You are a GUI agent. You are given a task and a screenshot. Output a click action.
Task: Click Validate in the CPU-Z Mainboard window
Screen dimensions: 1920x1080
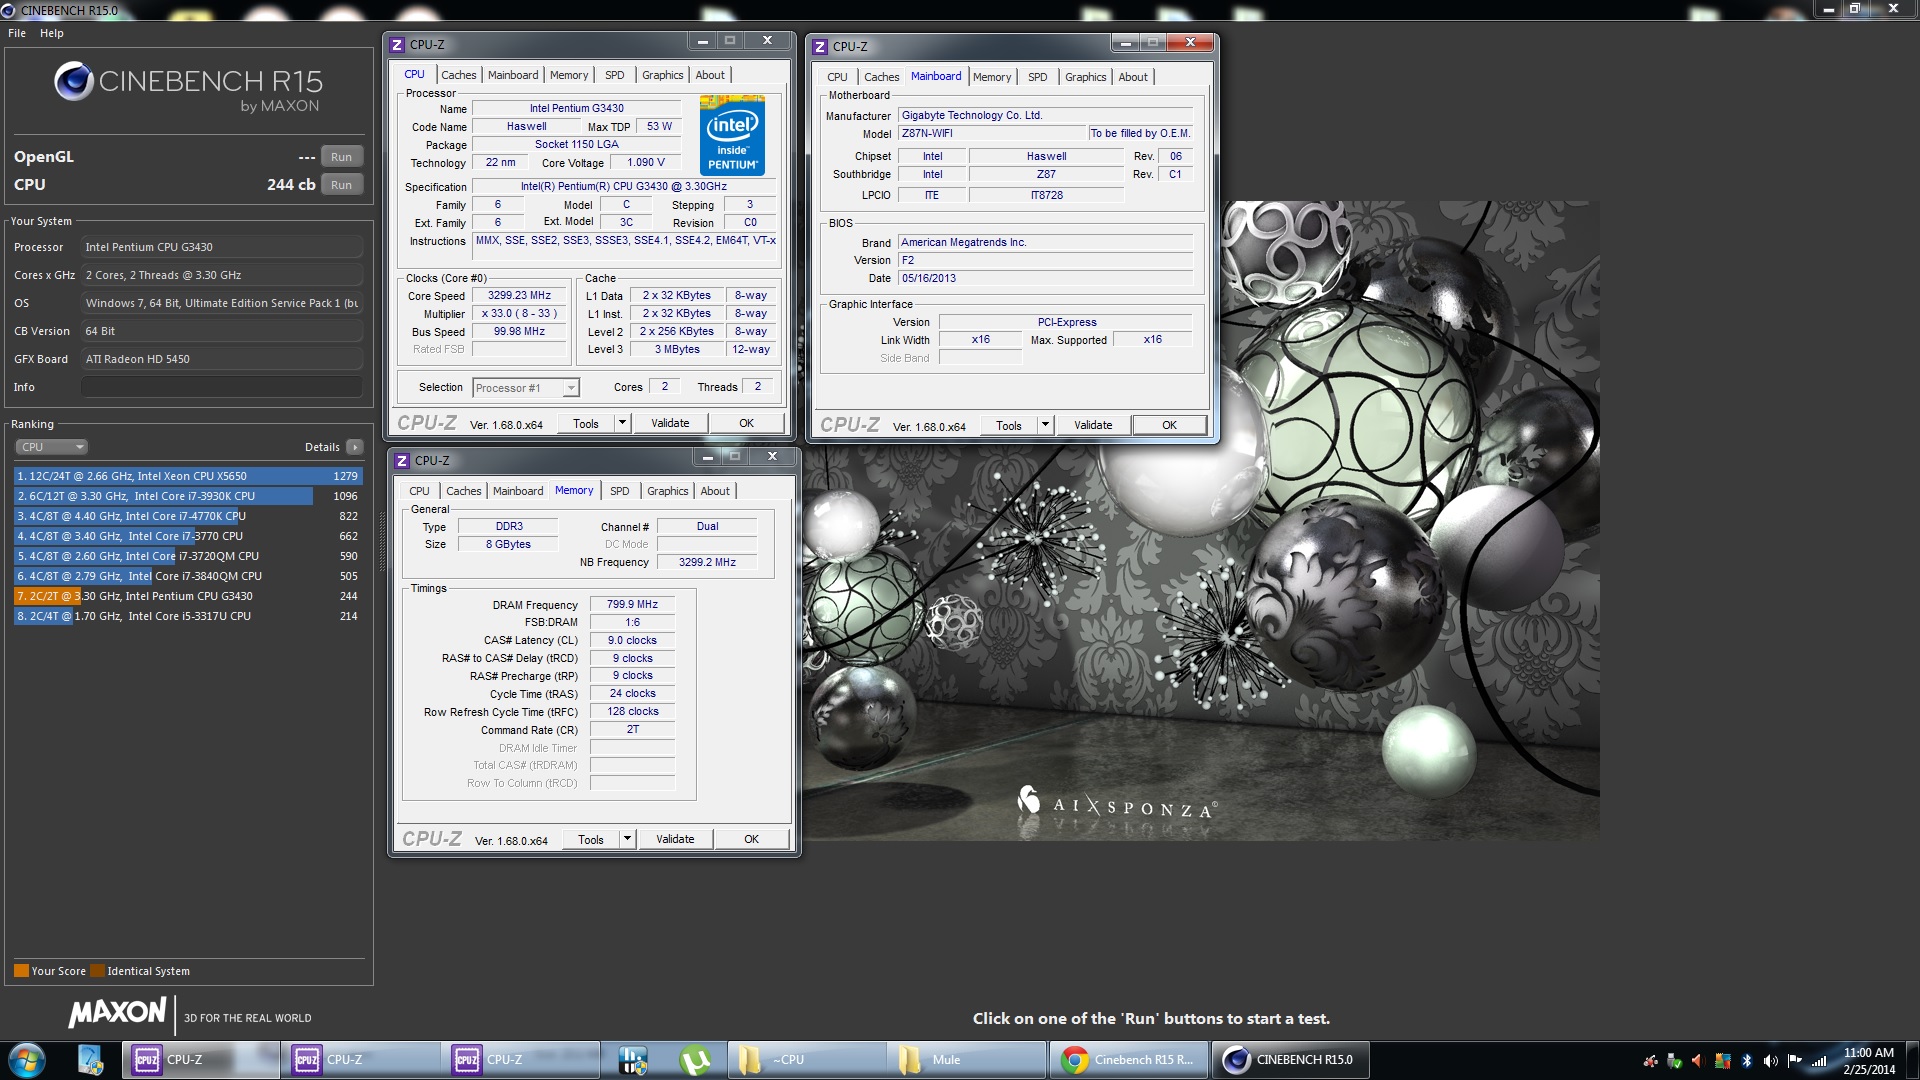1093,425
